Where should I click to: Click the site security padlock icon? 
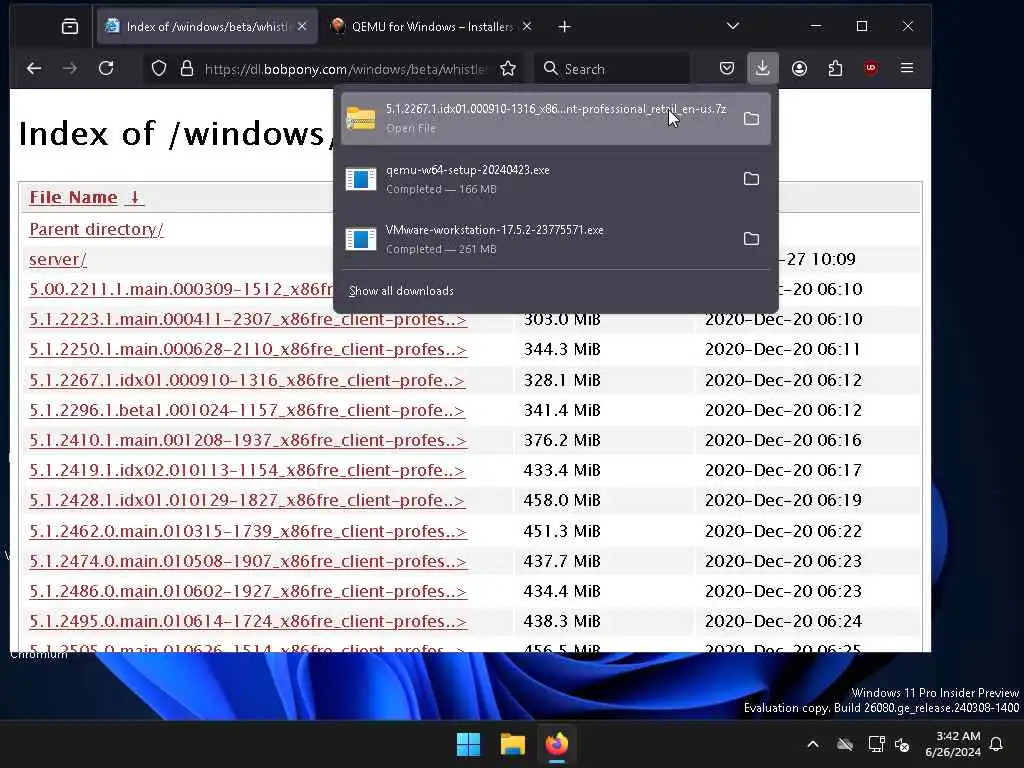click(187, 69)
